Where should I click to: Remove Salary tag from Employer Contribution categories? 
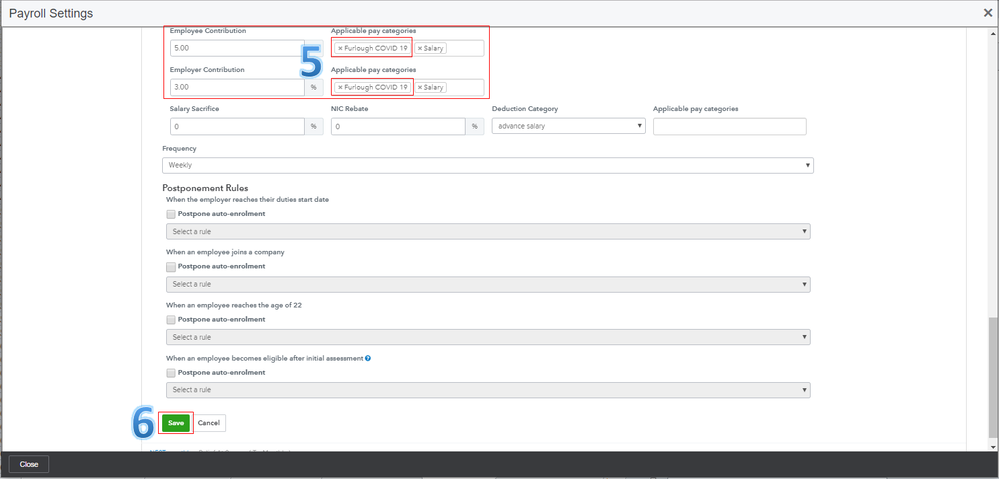(x=420, y=87)
